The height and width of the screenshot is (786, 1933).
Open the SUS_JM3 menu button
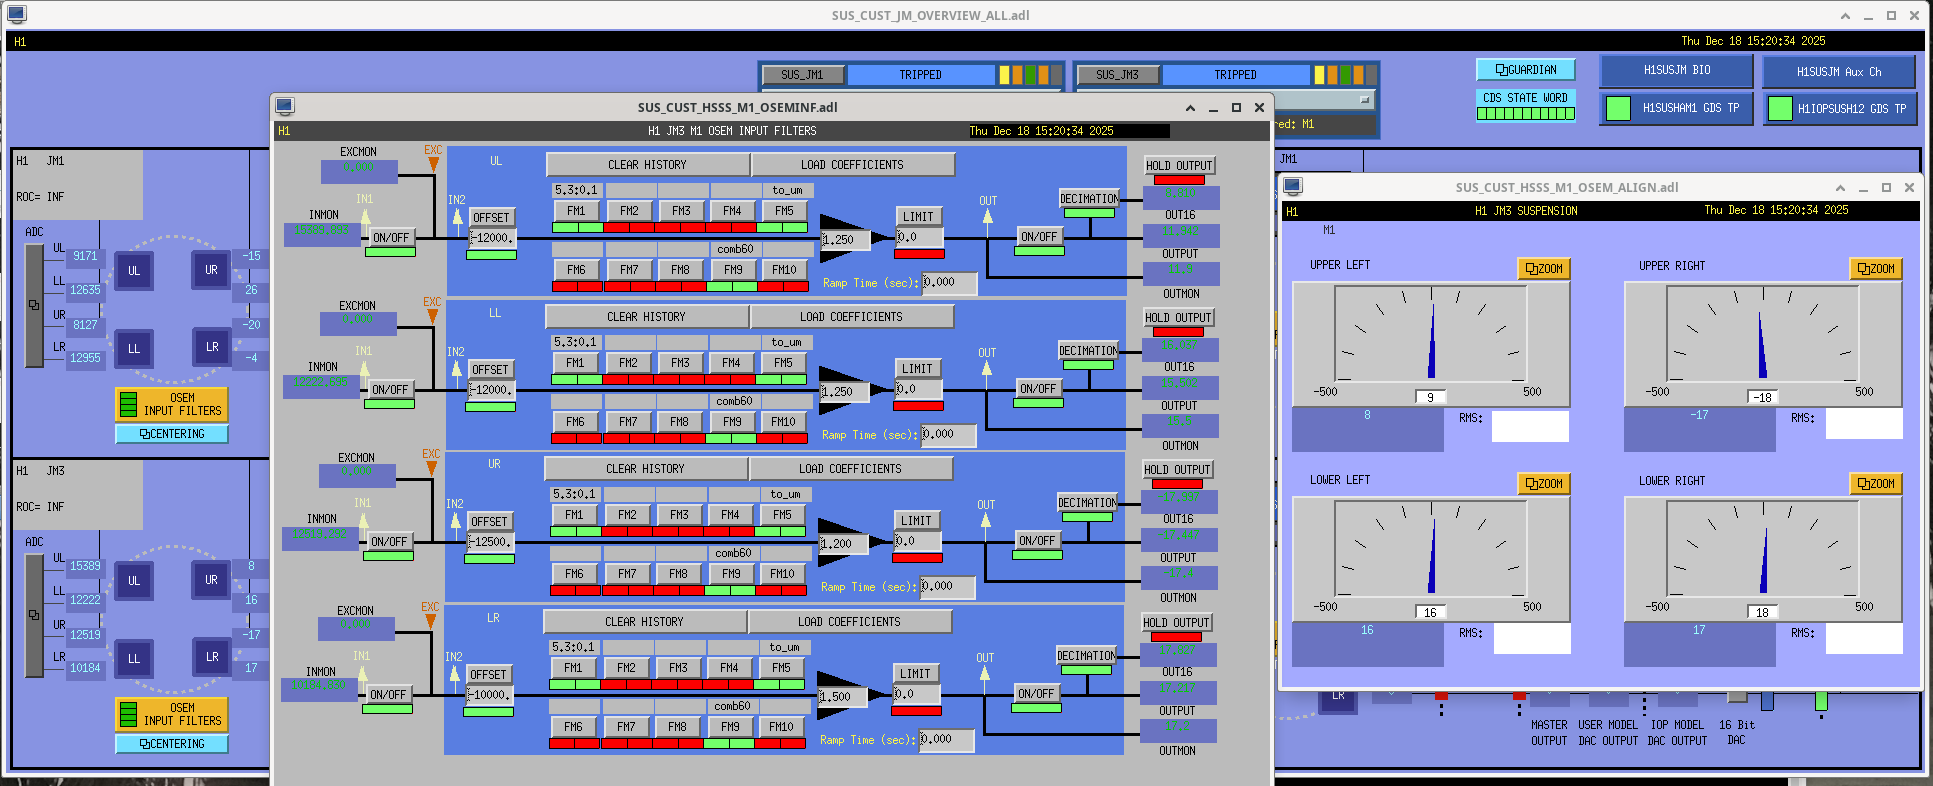click(1117, 75)
